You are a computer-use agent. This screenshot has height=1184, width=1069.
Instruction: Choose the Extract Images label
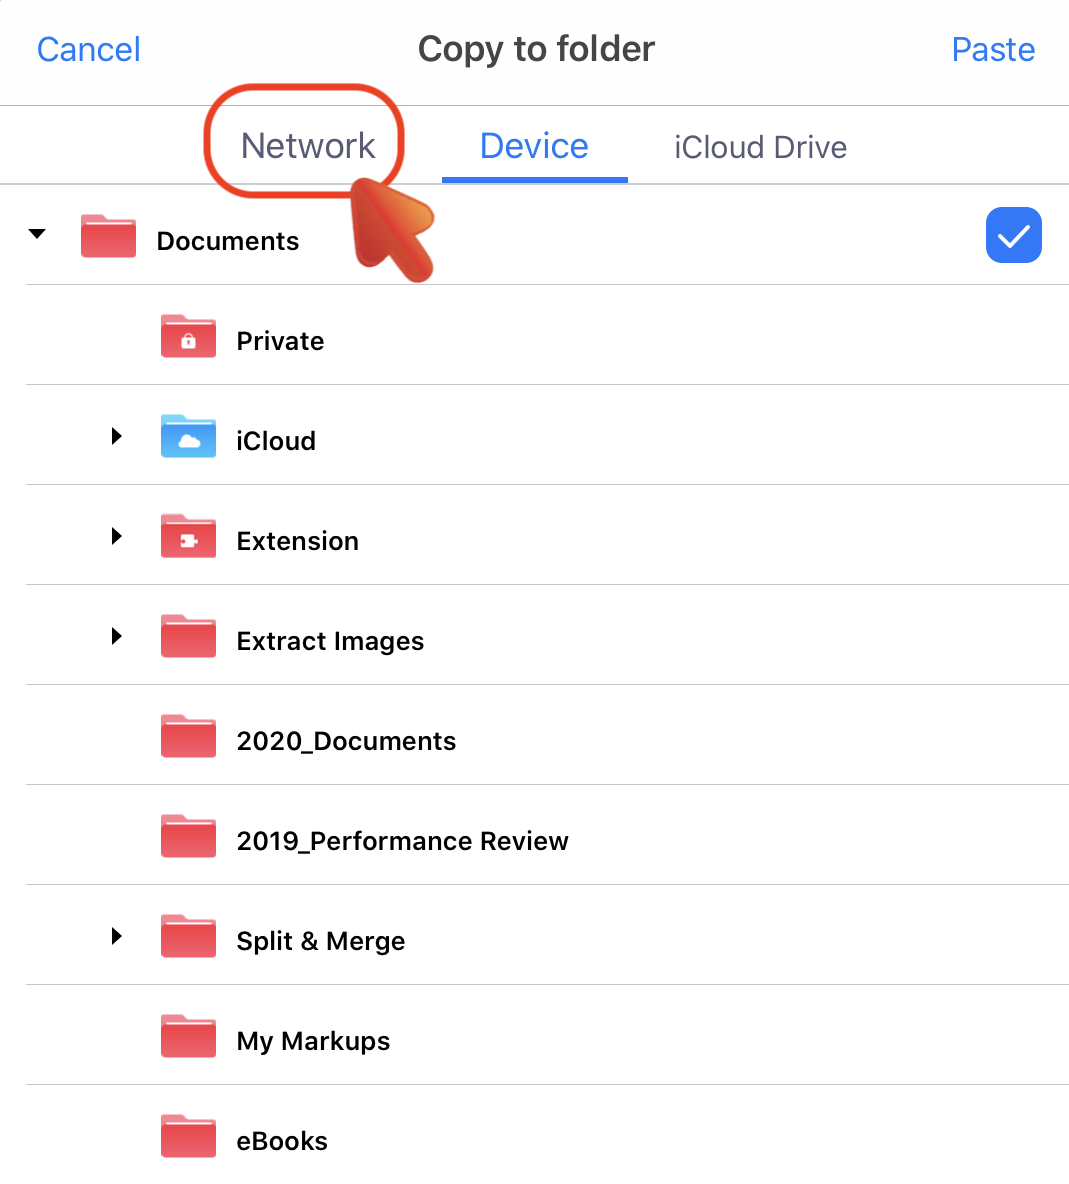330,642
